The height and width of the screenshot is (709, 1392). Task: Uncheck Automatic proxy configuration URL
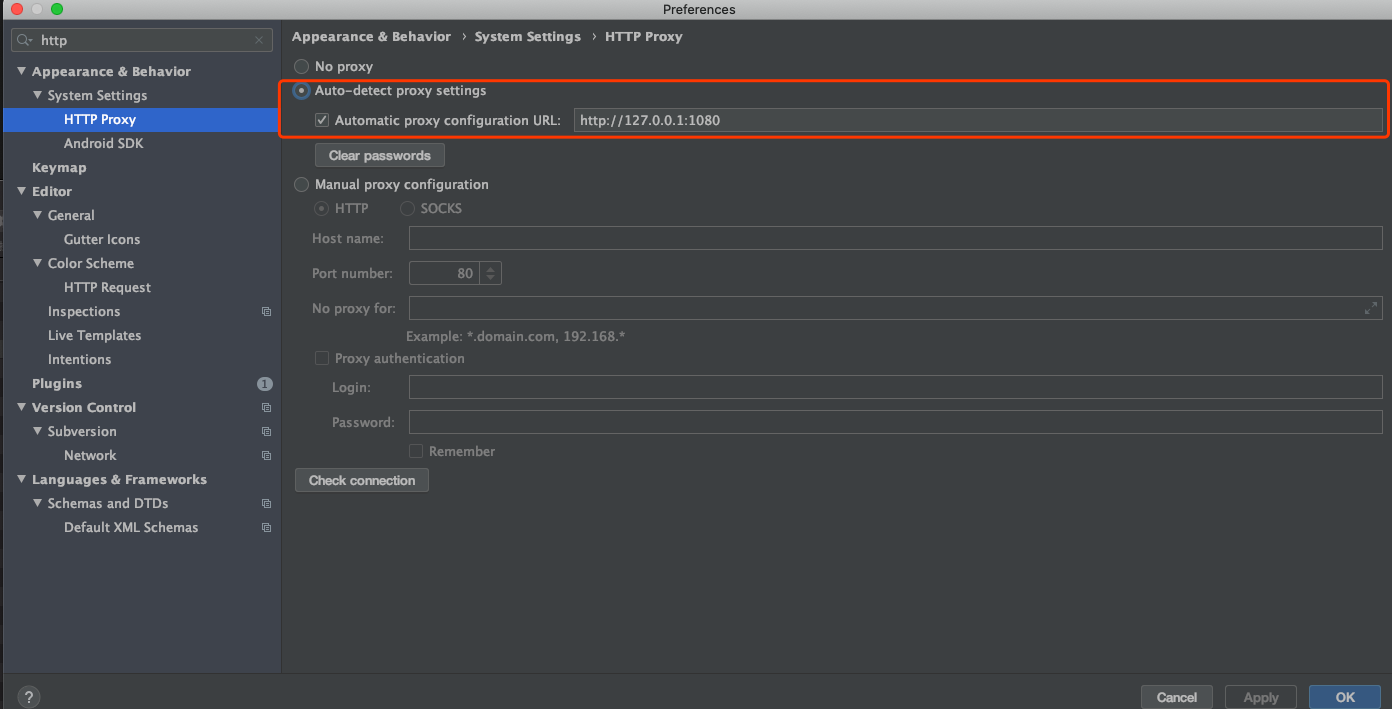(322, 119)
